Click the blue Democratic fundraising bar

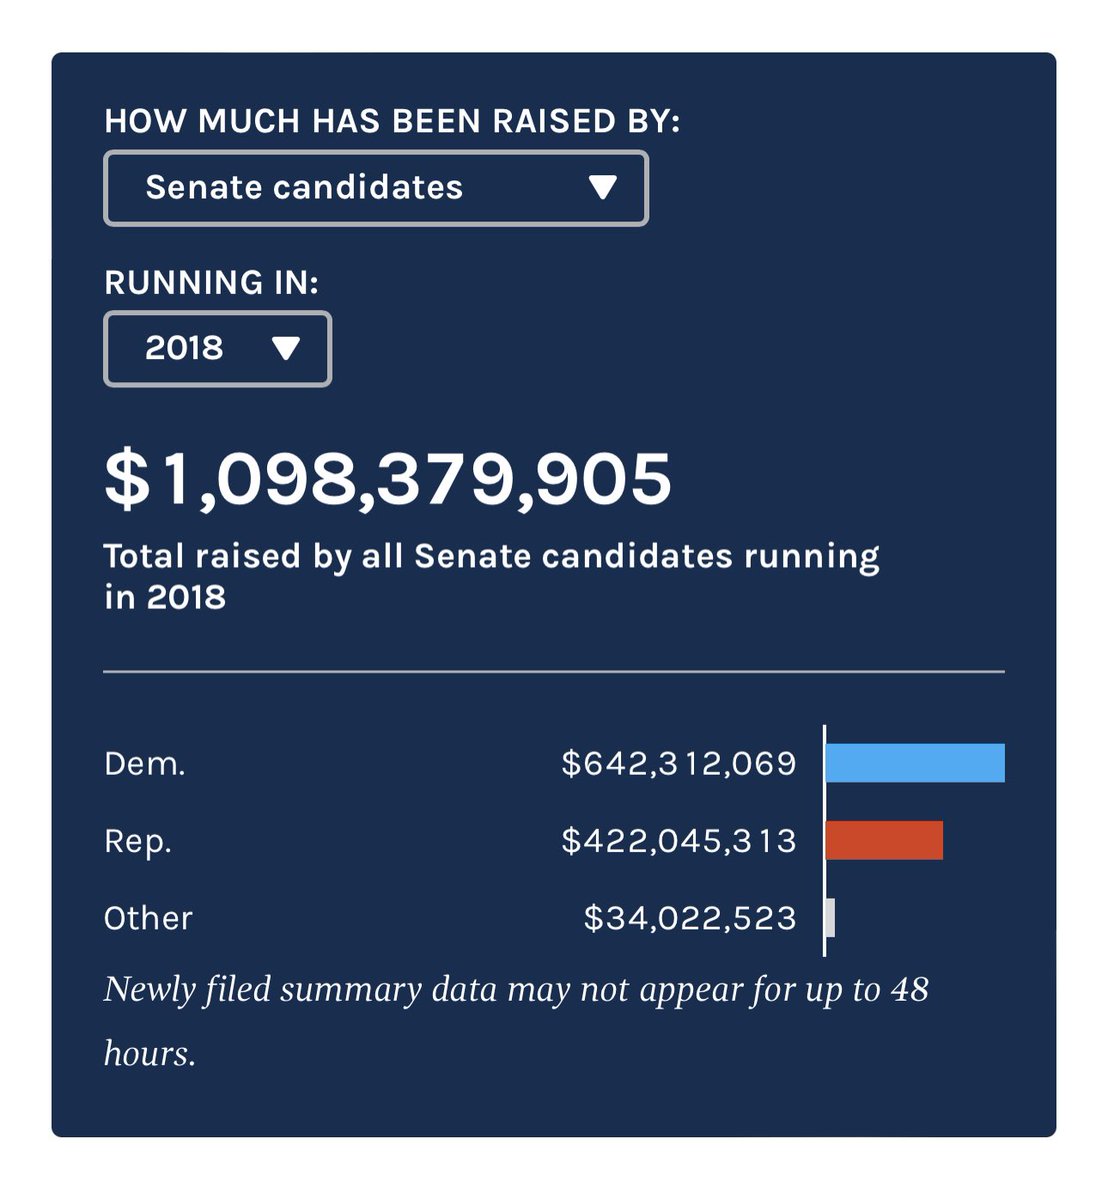(x=914, y=763)
